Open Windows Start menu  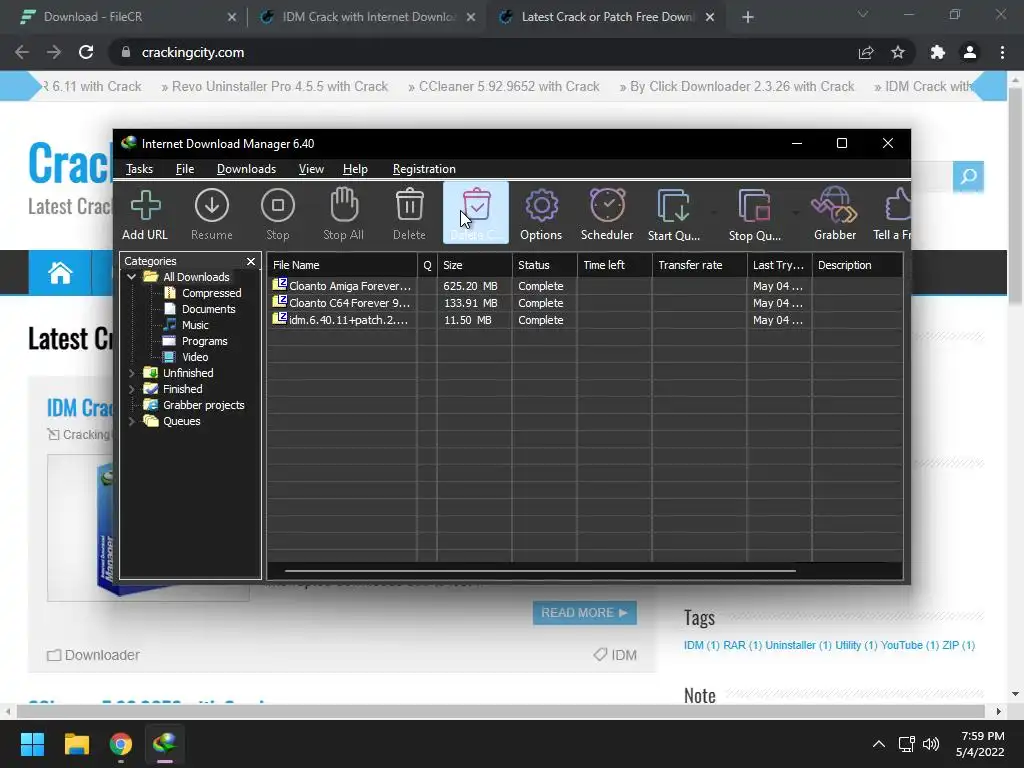pyautogui.click(x=32, y=744)
